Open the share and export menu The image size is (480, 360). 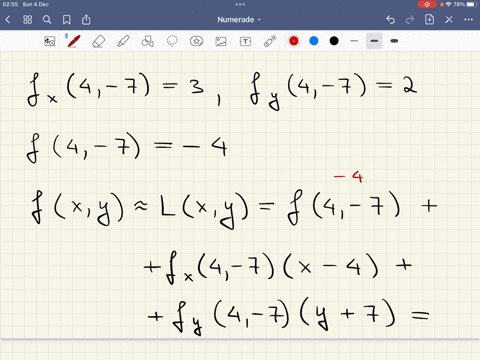[x=86, y=19]
